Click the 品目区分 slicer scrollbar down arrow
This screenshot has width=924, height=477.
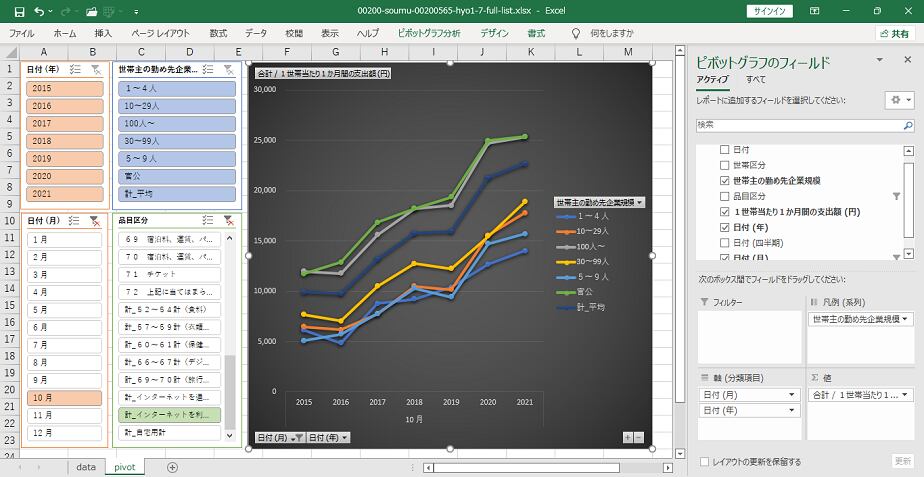(x=230, y=435)
